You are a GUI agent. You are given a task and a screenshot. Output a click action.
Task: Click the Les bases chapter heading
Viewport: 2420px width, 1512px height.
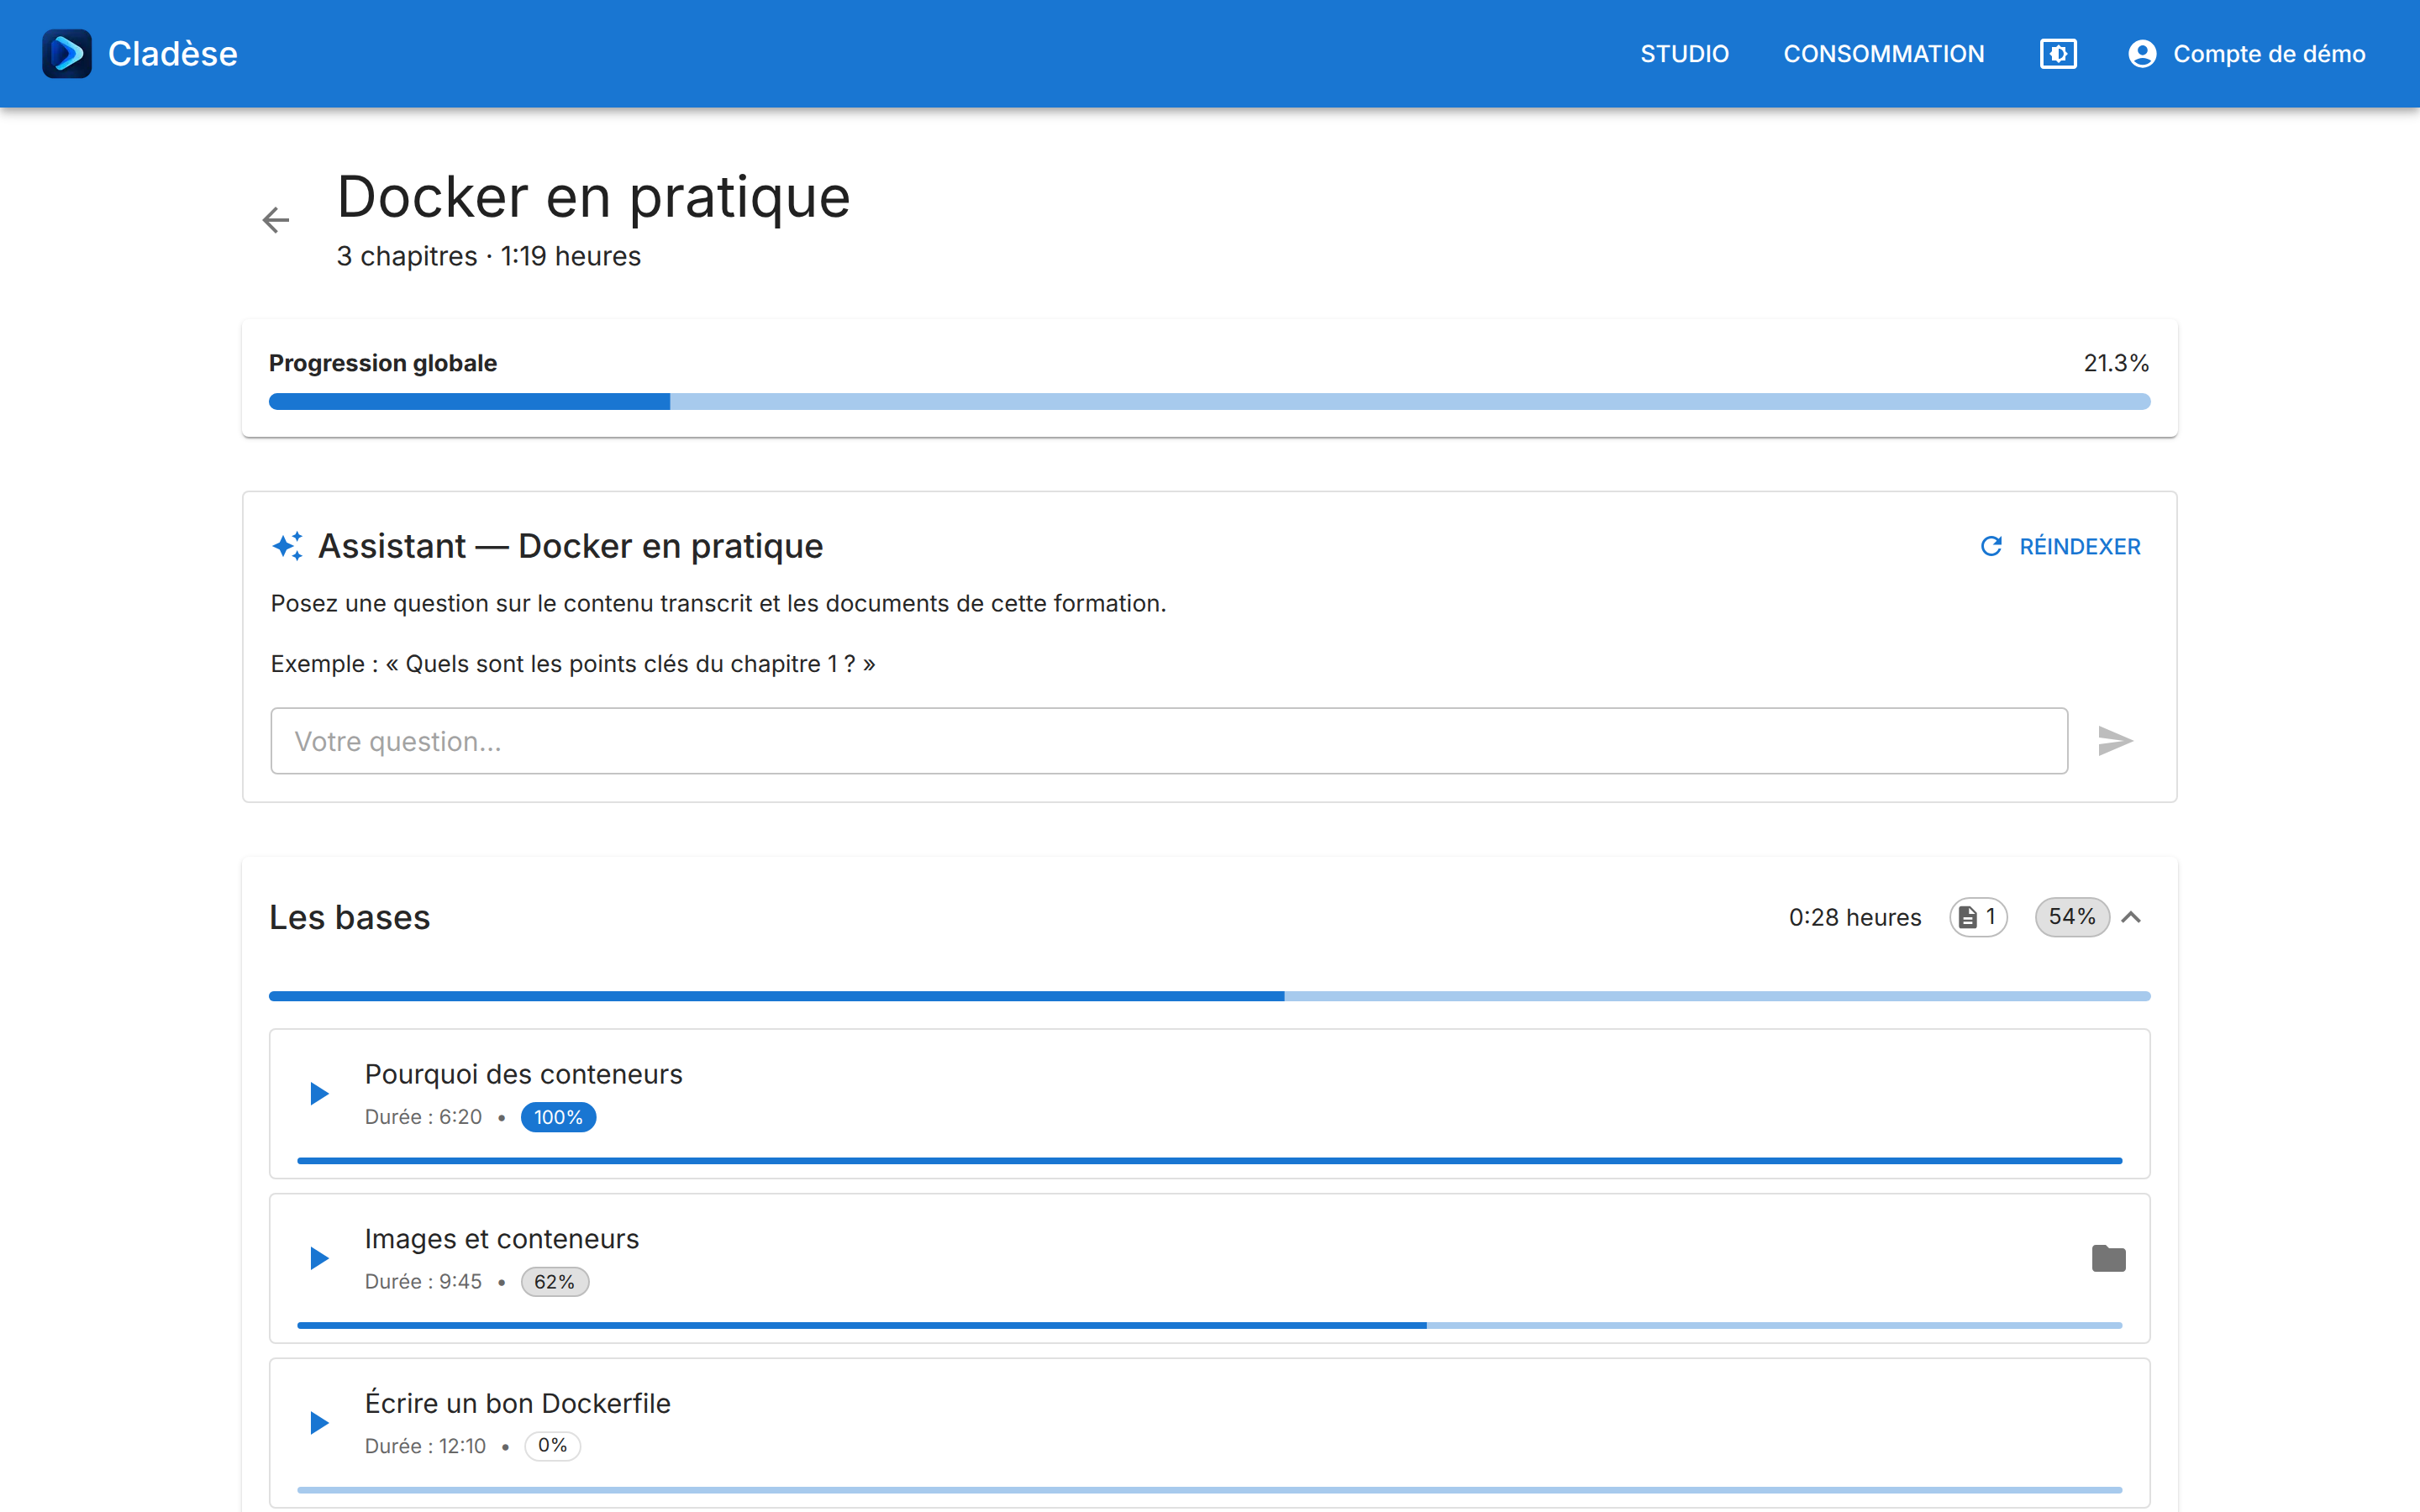[x=349, y=917]
